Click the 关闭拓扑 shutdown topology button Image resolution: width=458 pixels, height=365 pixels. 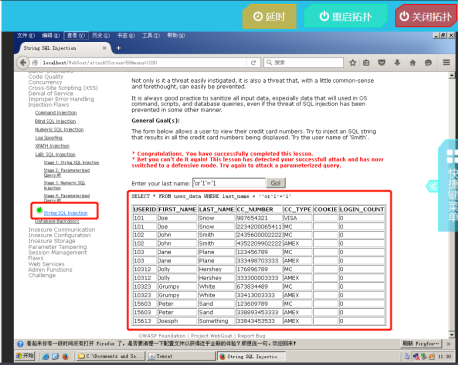426,16
